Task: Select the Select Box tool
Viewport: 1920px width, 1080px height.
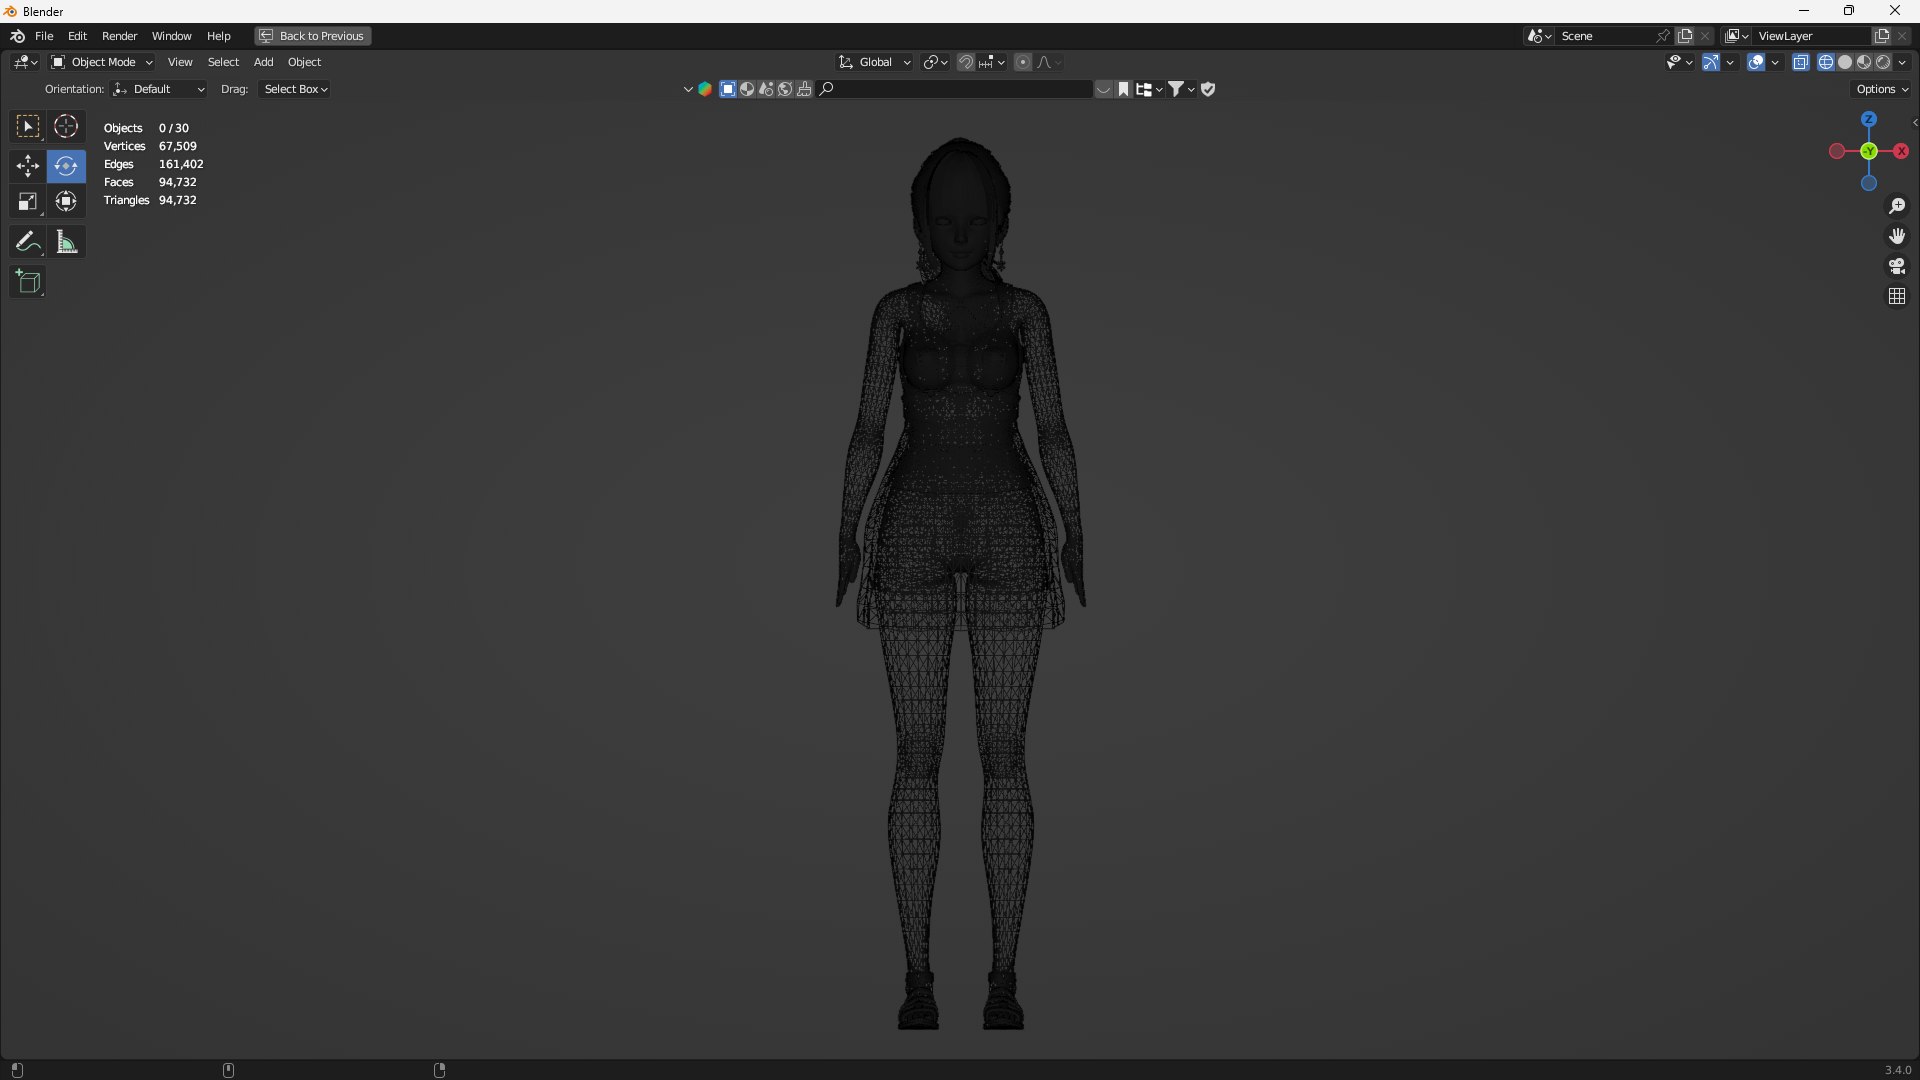Action: tap(28, 127)
